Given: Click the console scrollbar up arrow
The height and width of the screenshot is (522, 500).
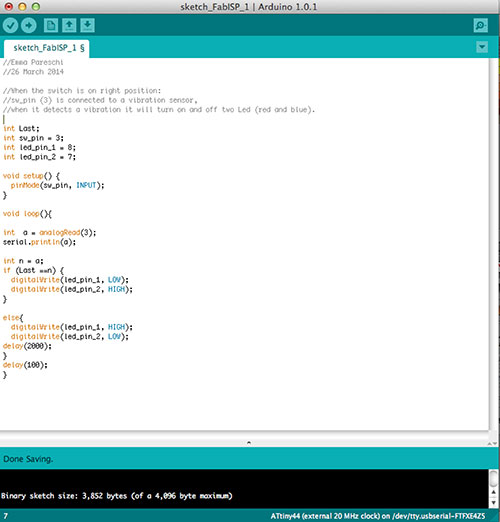Looking at the screenshot, I should point(494,492).
